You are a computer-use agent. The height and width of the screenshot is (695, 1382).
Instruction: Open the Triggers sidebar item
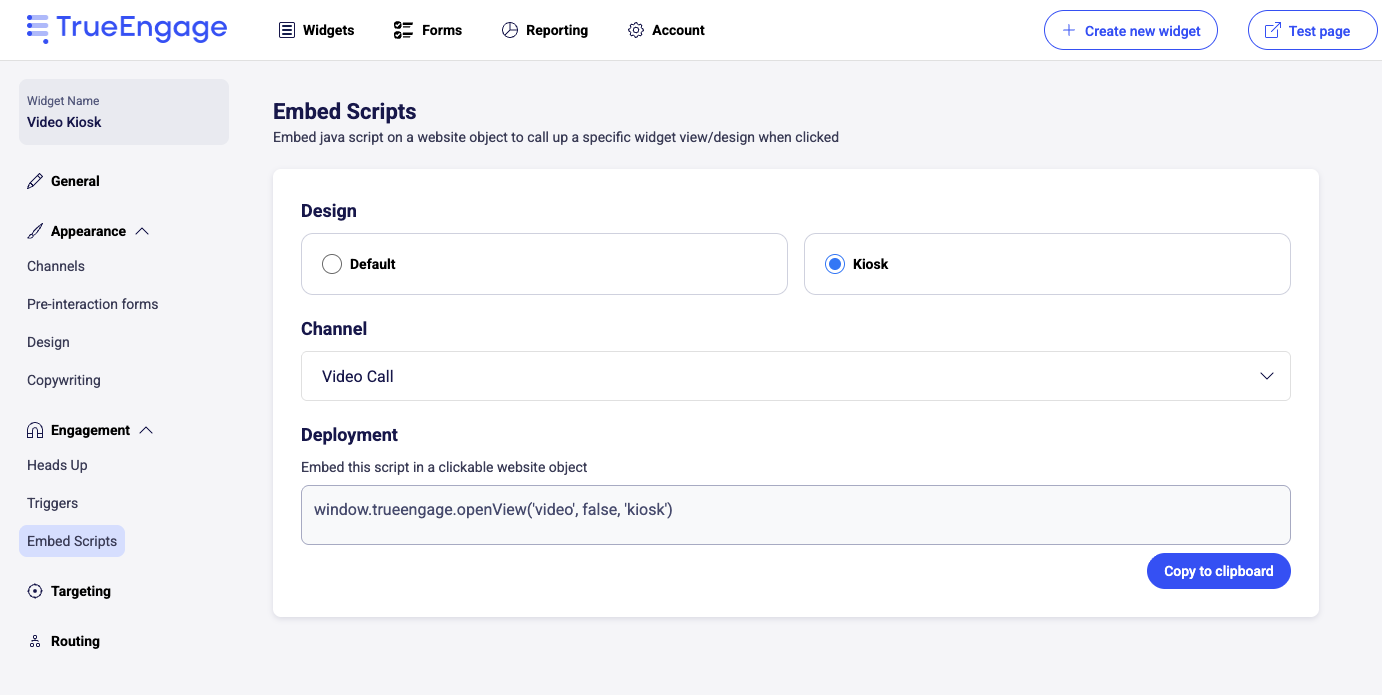click(52, 503)
